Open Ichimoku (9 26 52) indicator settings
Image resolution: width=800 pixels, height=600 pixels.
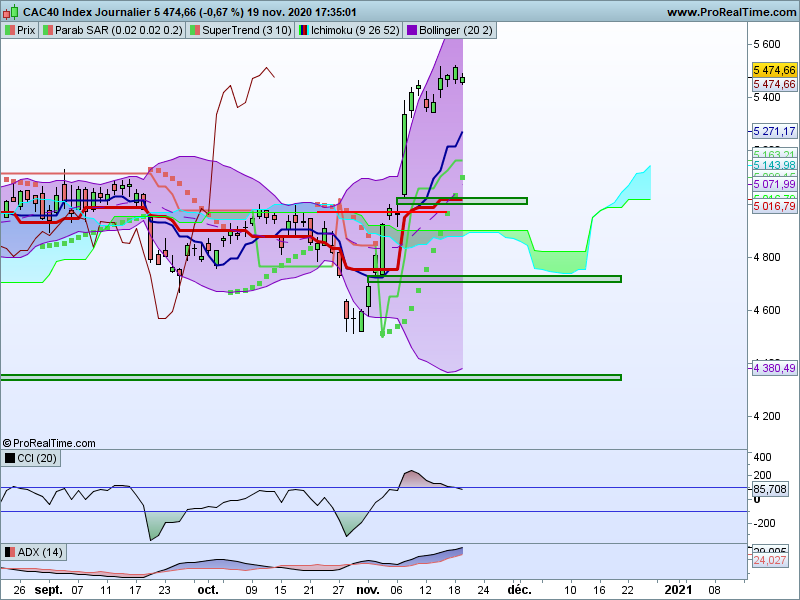point(348,30)
